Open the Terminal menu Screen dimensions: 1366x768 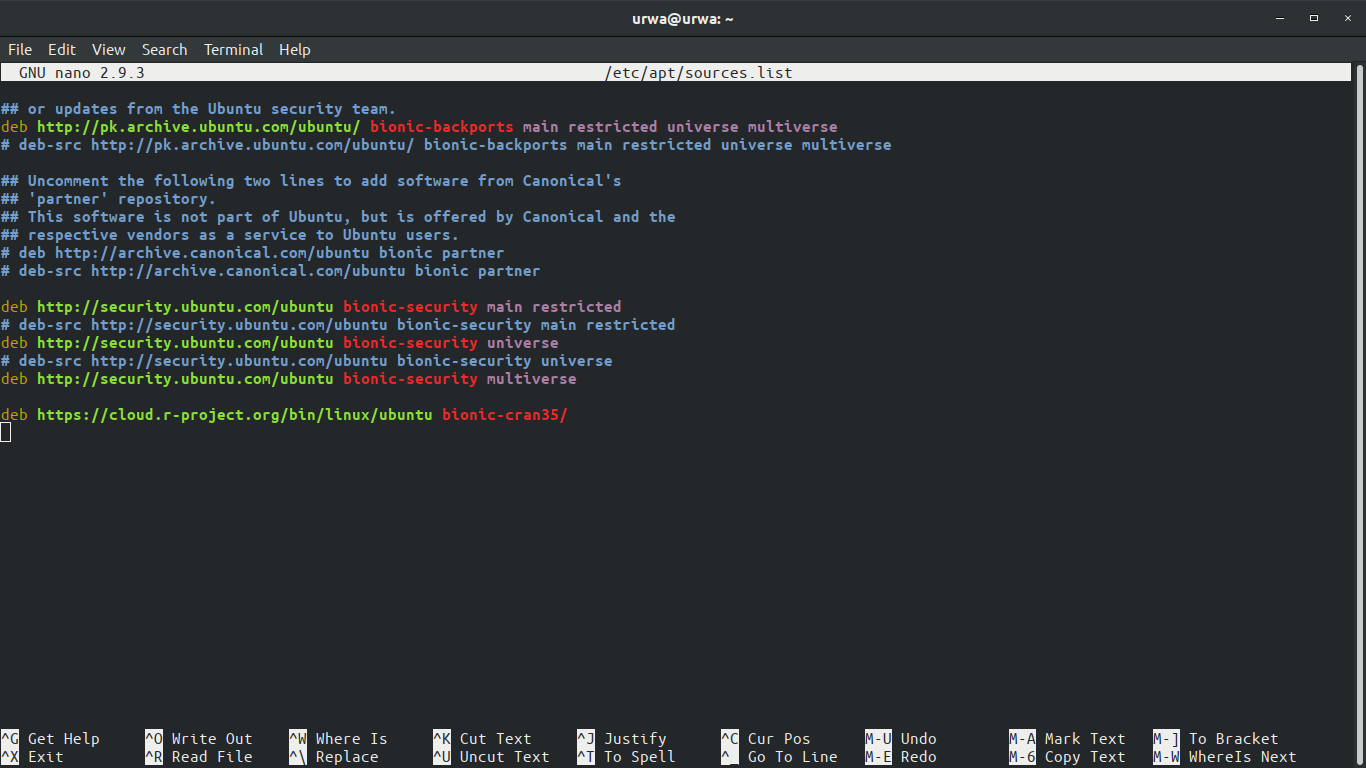(233, 49)
